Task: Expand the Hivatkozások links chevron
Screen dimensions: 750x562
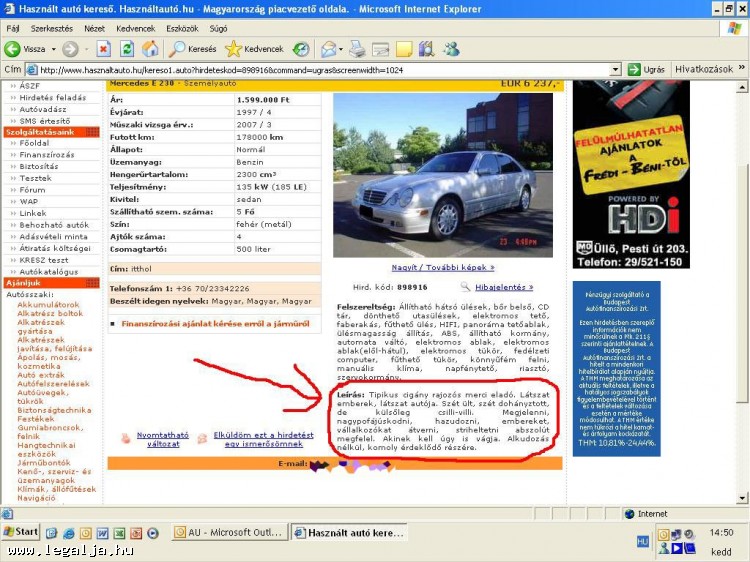Action: [x=741, y=70]
